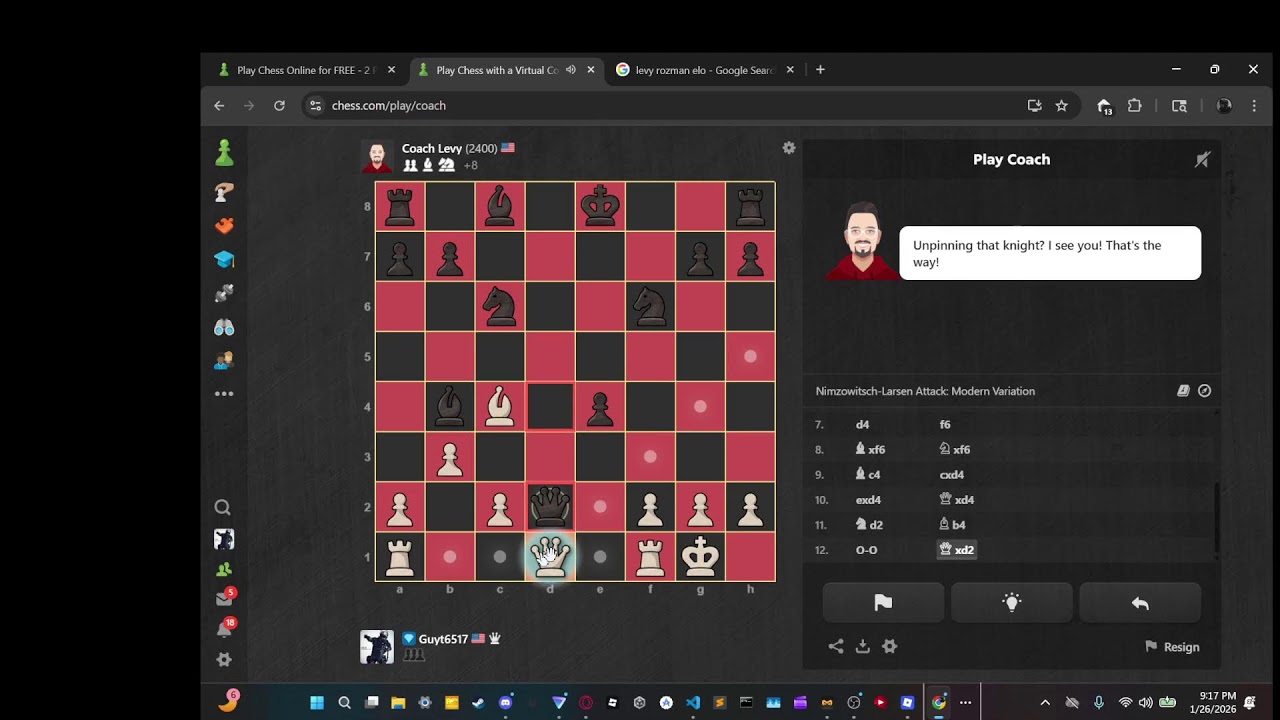The image size is (1280, 720).
Task: Click the black pawn on e4
Action: click(x=600, y=407)
